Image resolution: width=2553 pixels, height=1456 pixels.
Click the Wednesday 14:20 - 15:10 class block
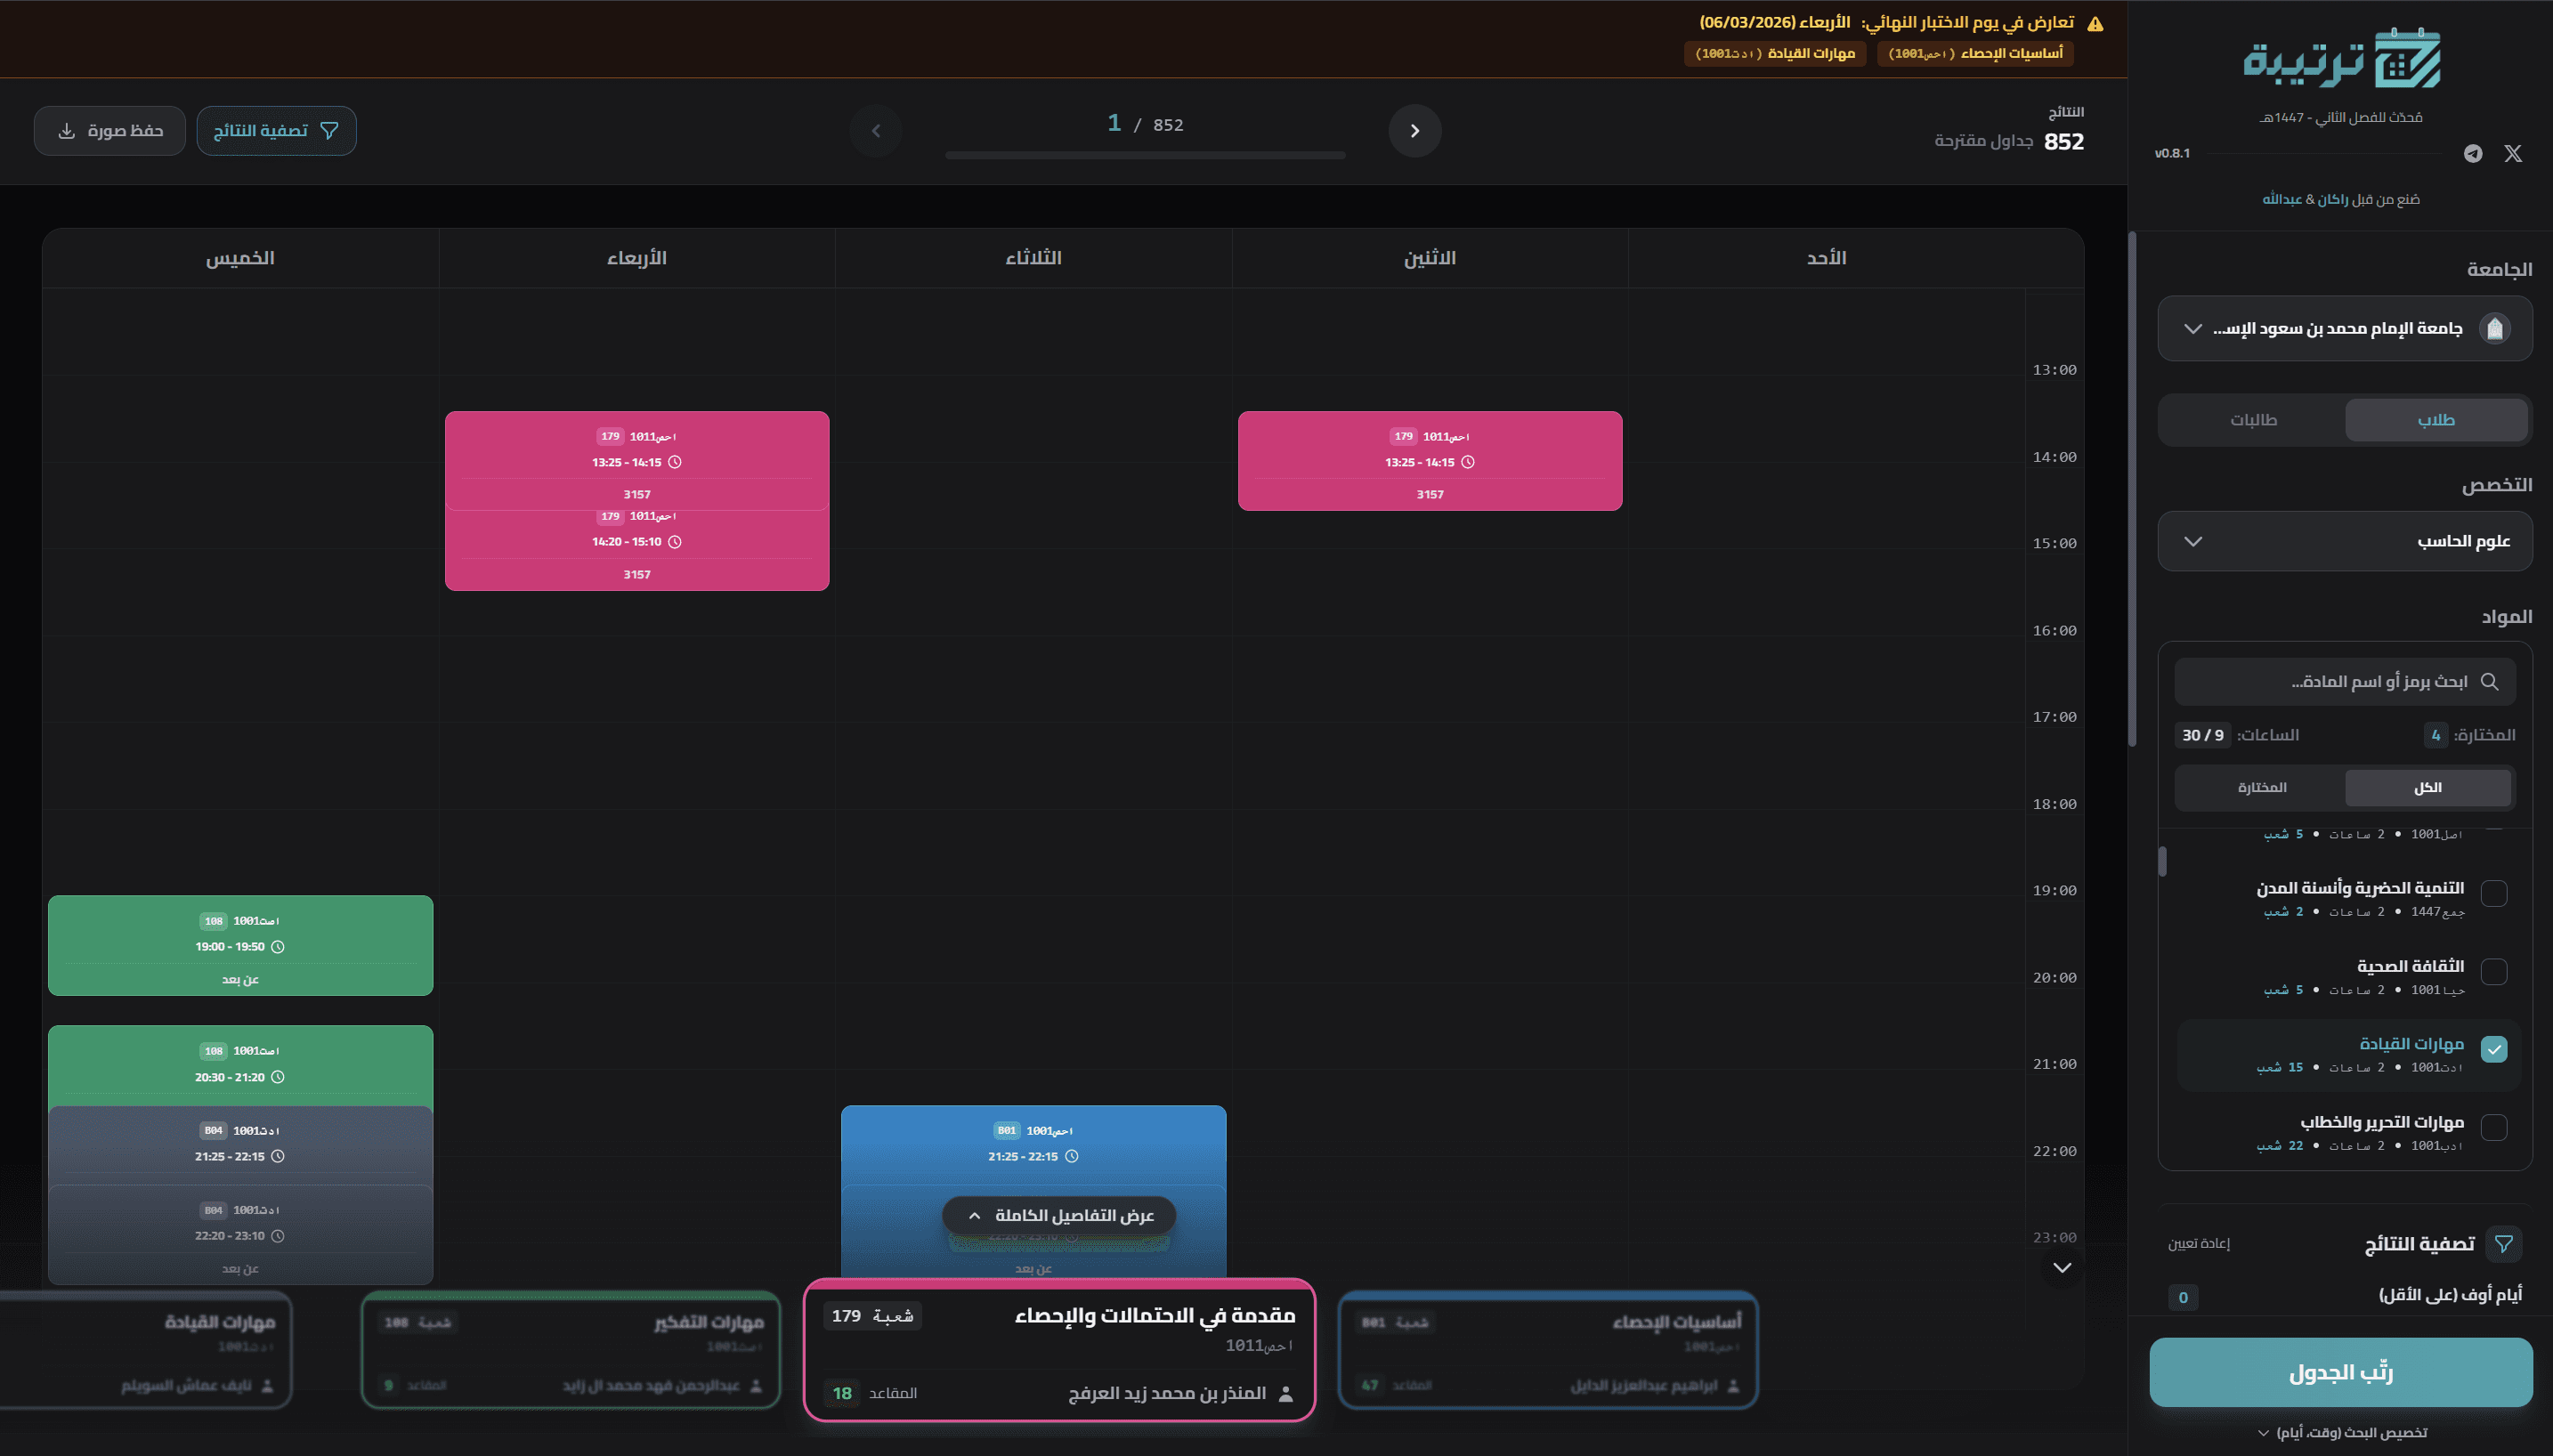click(x=637, y=549)
